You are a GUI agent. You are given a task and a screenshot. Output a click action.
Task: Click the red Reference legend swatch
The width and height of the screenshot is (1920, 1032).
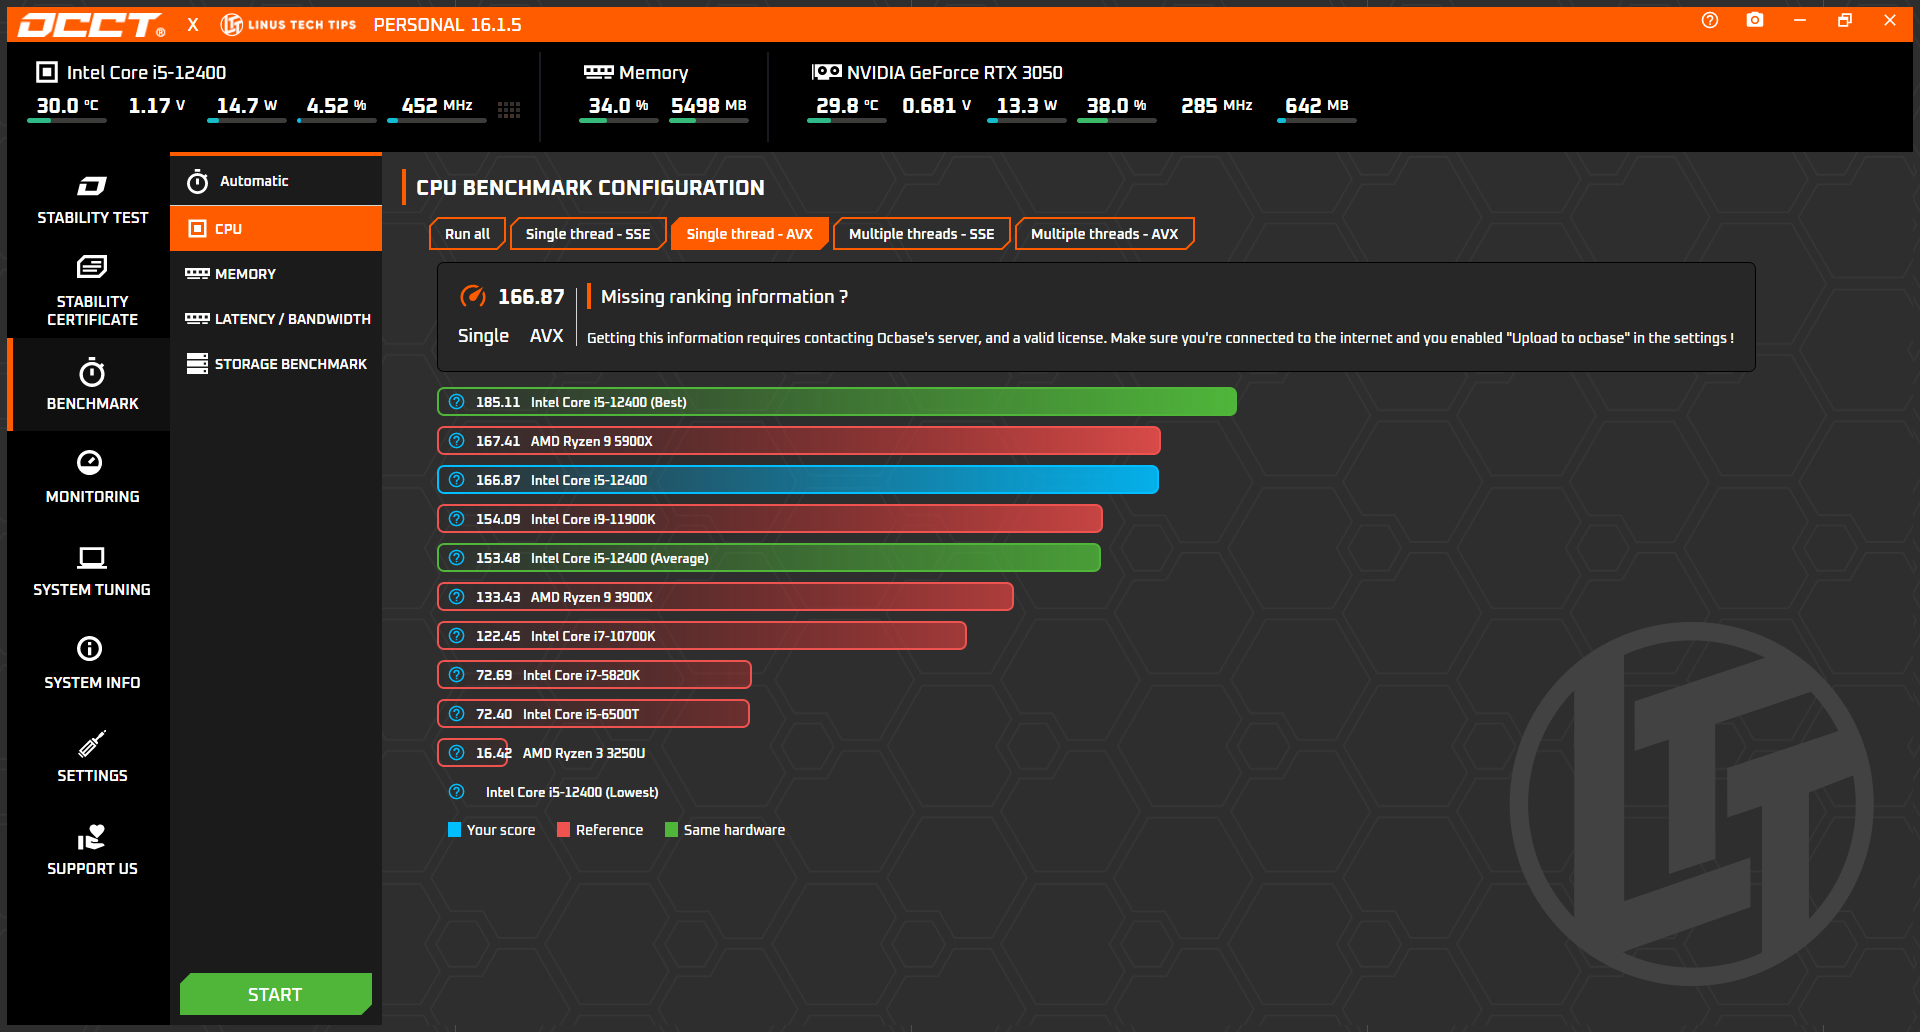(564, 830)
